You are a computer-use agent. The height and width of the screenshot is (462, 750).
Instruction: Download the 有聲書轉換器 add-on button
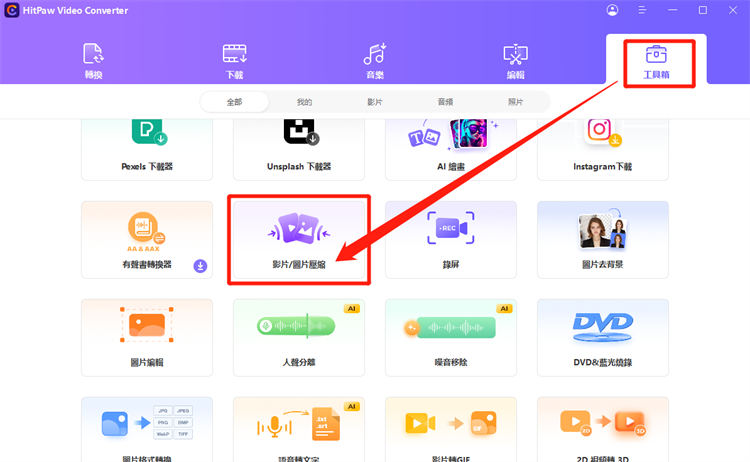[200, 266]
